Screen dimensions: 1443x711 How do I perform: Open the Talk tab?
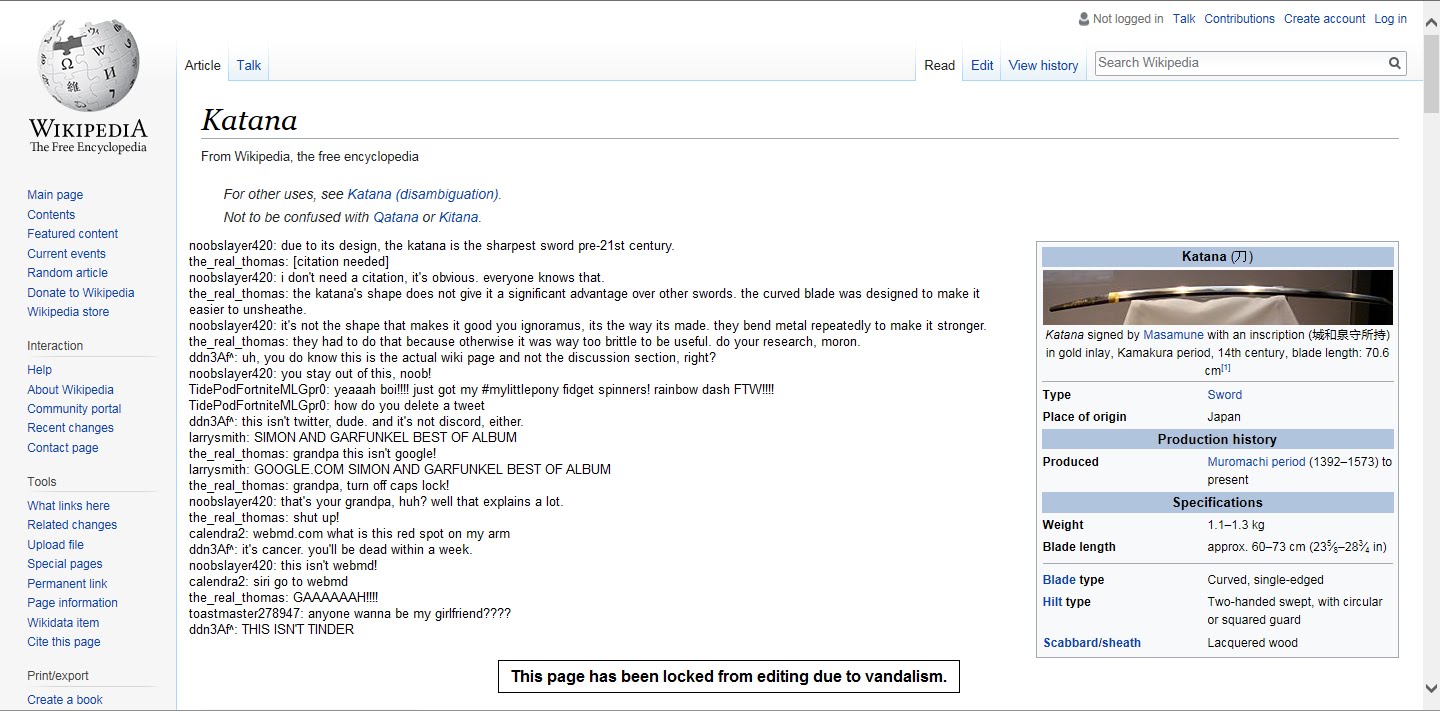click(x=249, y=65)
